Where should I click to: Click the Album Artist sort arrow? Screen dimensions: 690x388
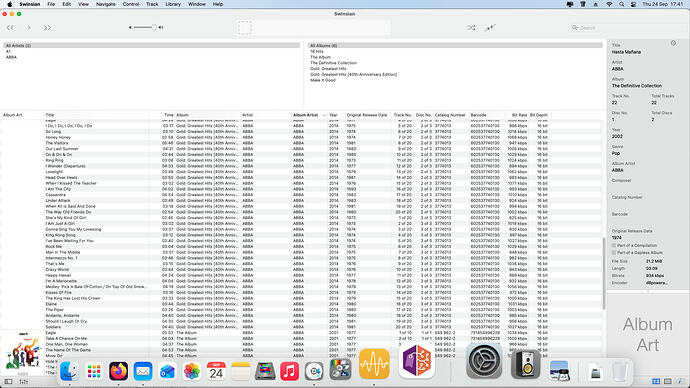[x=324, y=115]
